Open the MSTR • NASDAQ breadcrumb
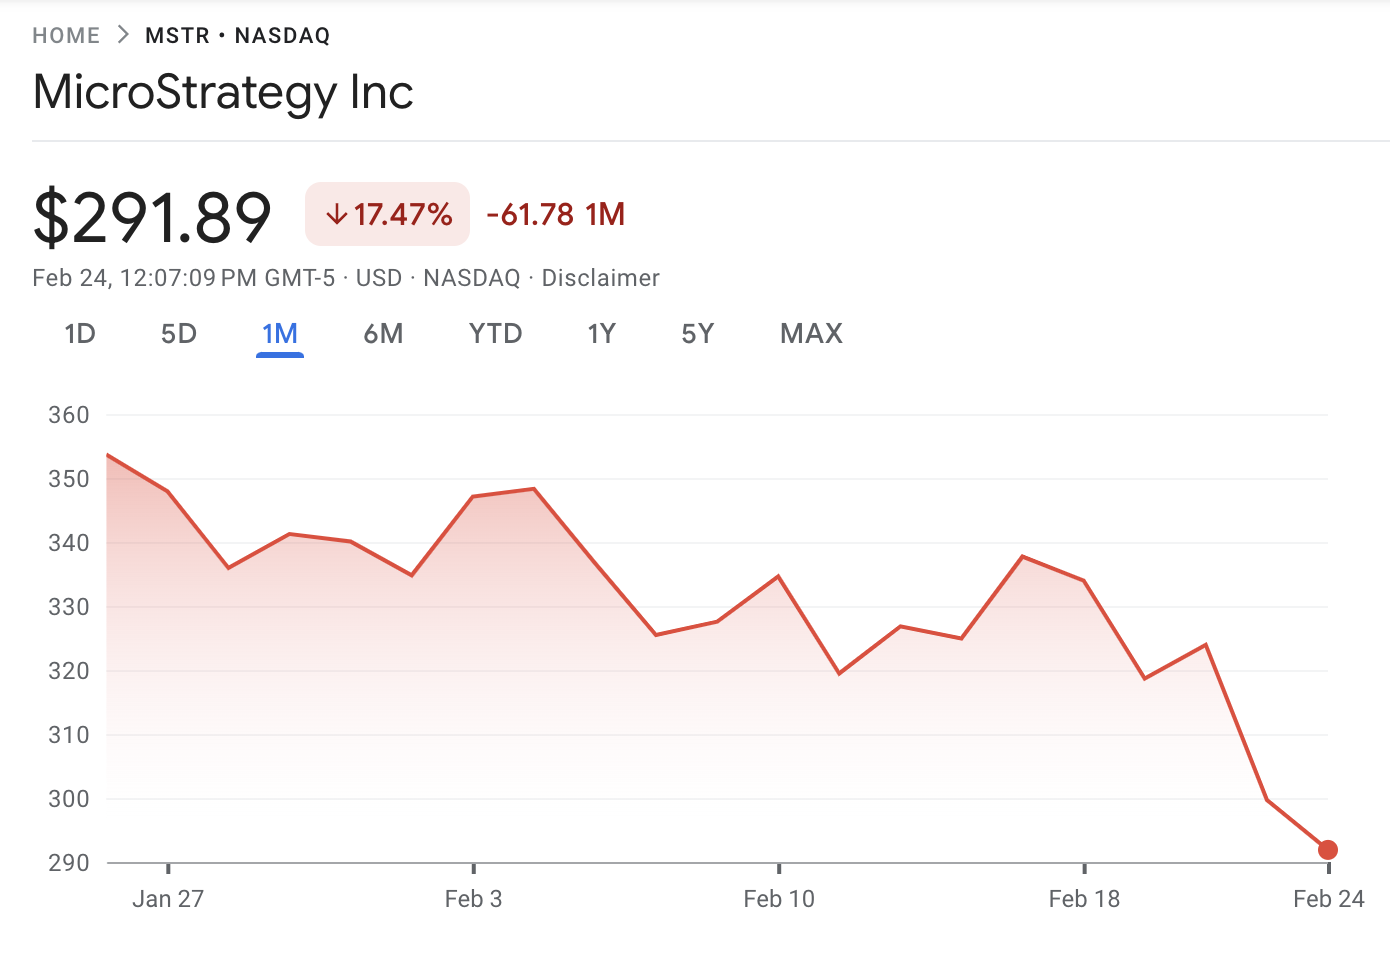This screenshot has width=1390, height=960. (237, 36)
